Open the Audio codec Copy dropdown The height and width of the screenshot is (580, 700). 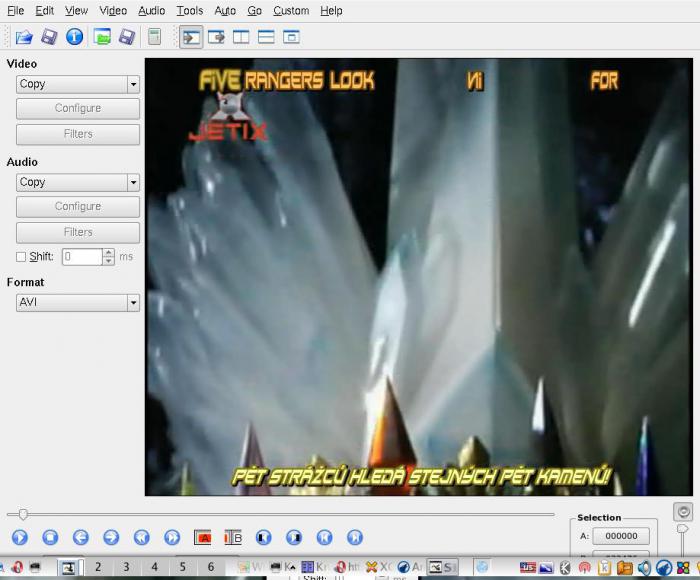(78, 182)
